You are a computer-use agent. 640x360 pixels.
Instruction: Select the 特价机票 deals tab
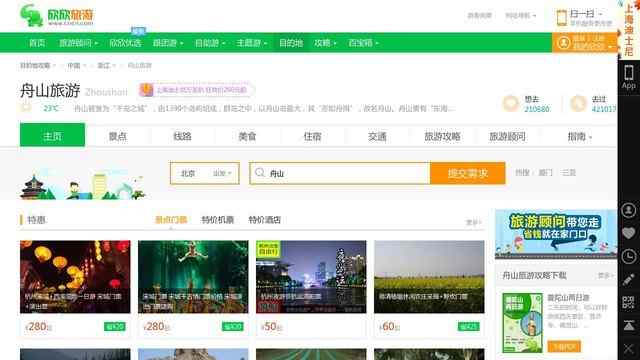[218, 220]
